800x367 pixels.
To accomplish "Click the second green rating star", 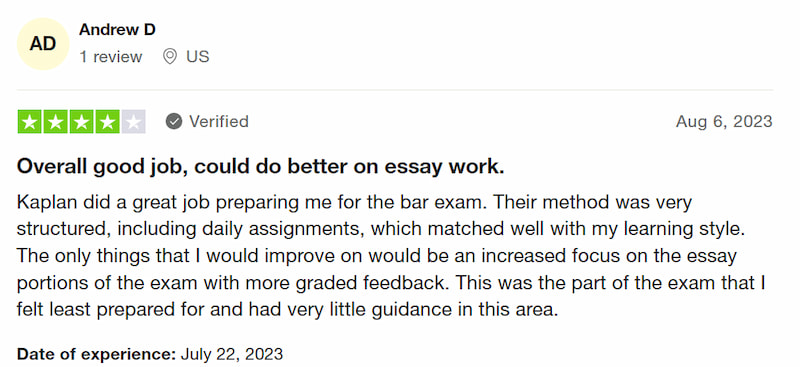I will point(56,121).
